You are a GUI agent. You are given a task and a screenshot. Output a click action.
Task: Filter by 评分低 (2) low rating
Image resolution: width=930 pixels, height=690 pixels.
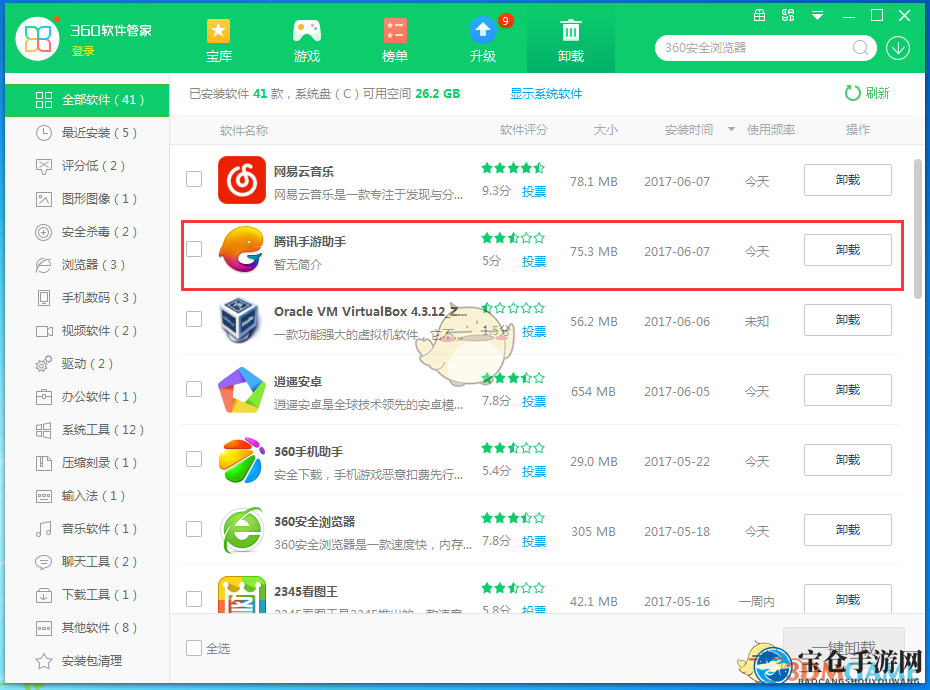tap(87, 166)
